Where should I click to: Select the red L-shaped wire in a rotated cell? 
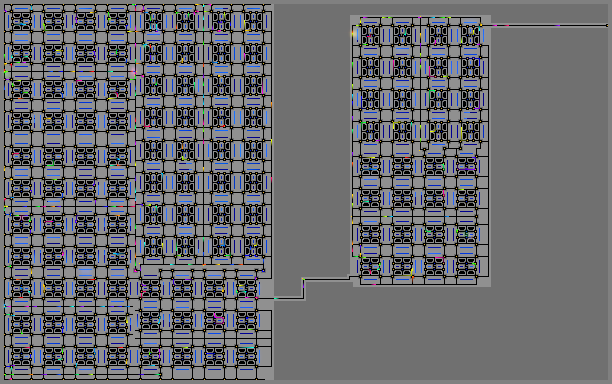pos(147,124)
